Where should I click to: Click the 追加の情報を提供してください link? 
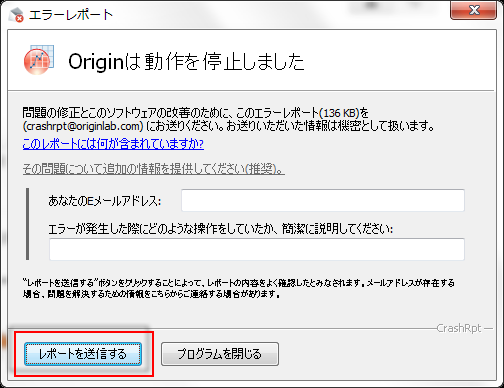pos(153,169)
